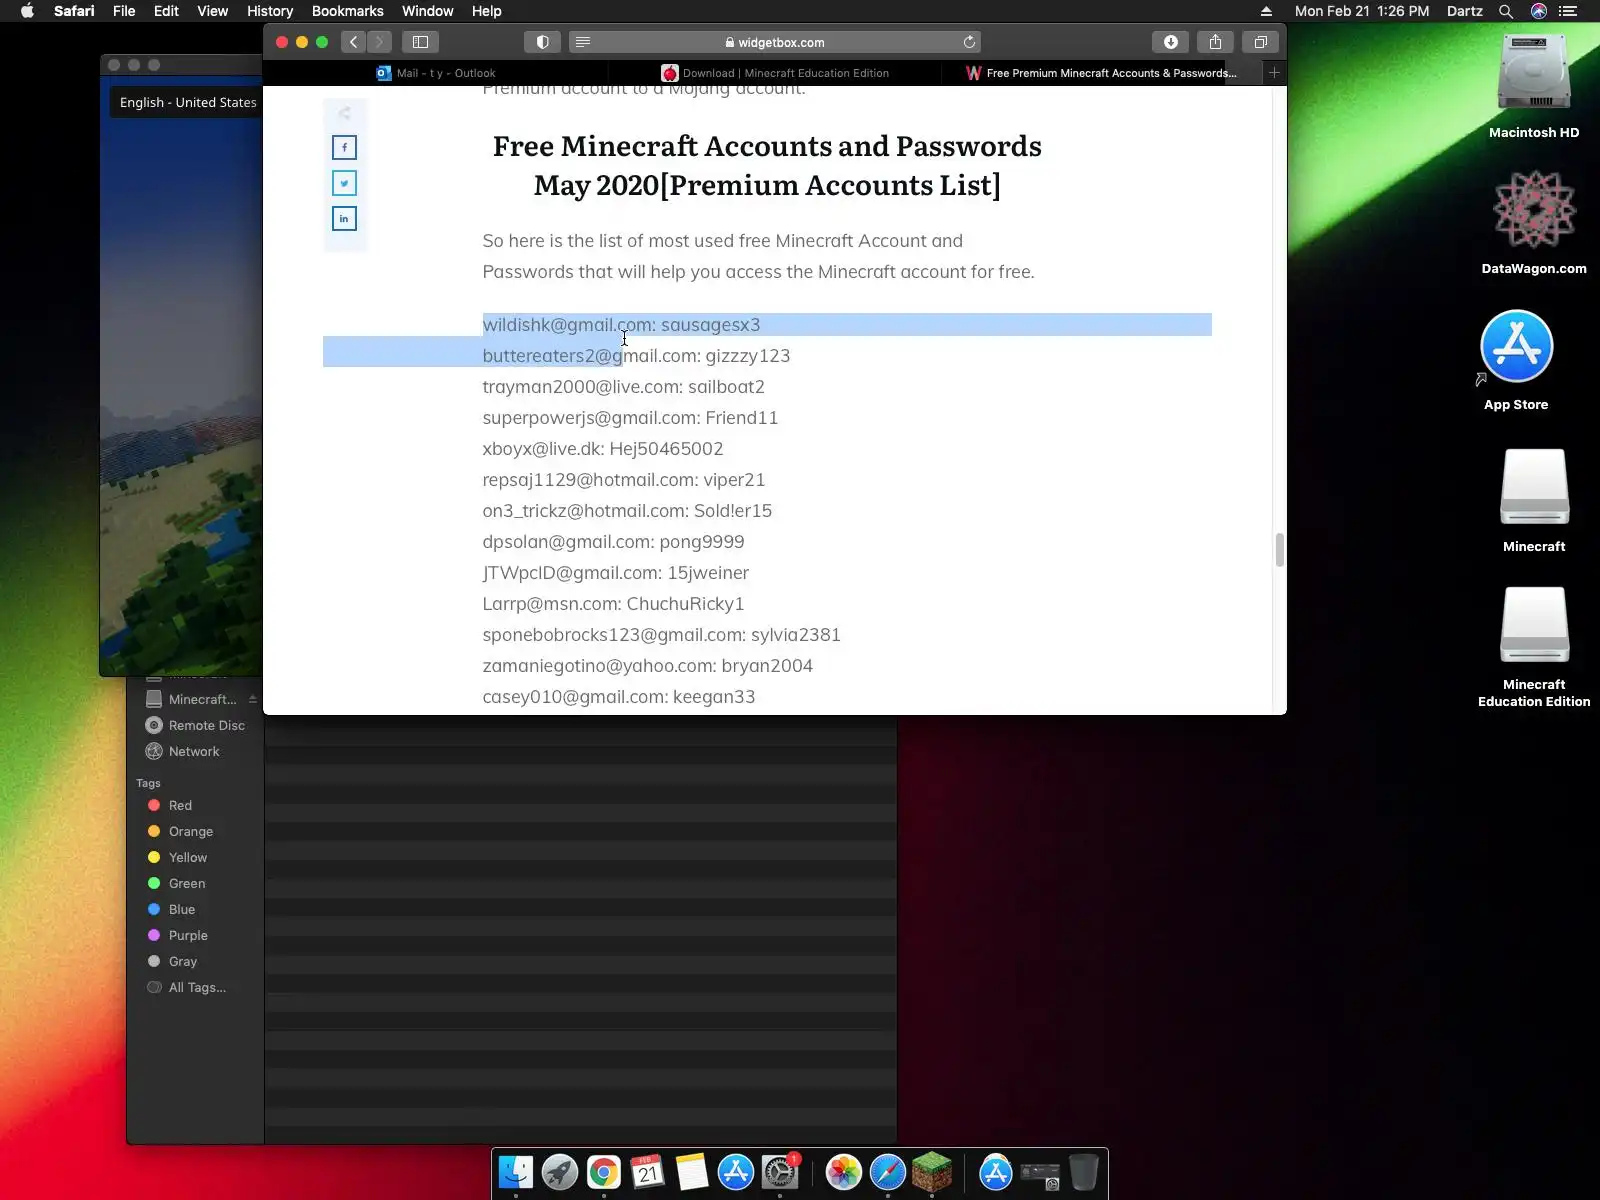Image resolution: width=1600 pixels, height=1200 pixels.
Task: Select the Minecraft Education Edition desktop disk
Action: coord(1534,647)
